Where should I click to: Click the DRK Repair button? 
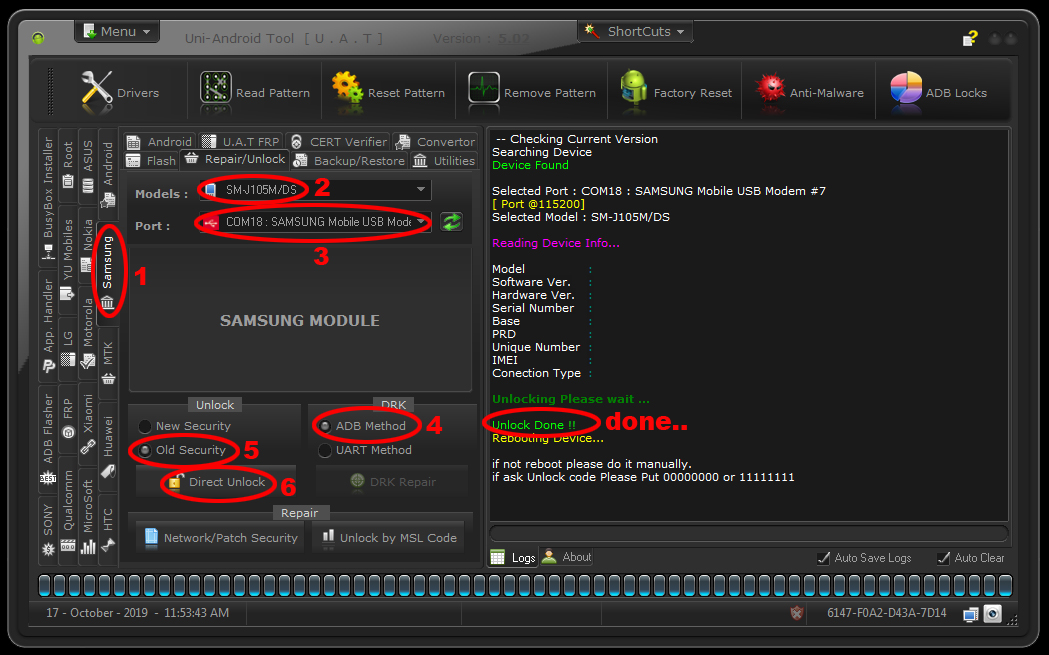coord(392,482)
